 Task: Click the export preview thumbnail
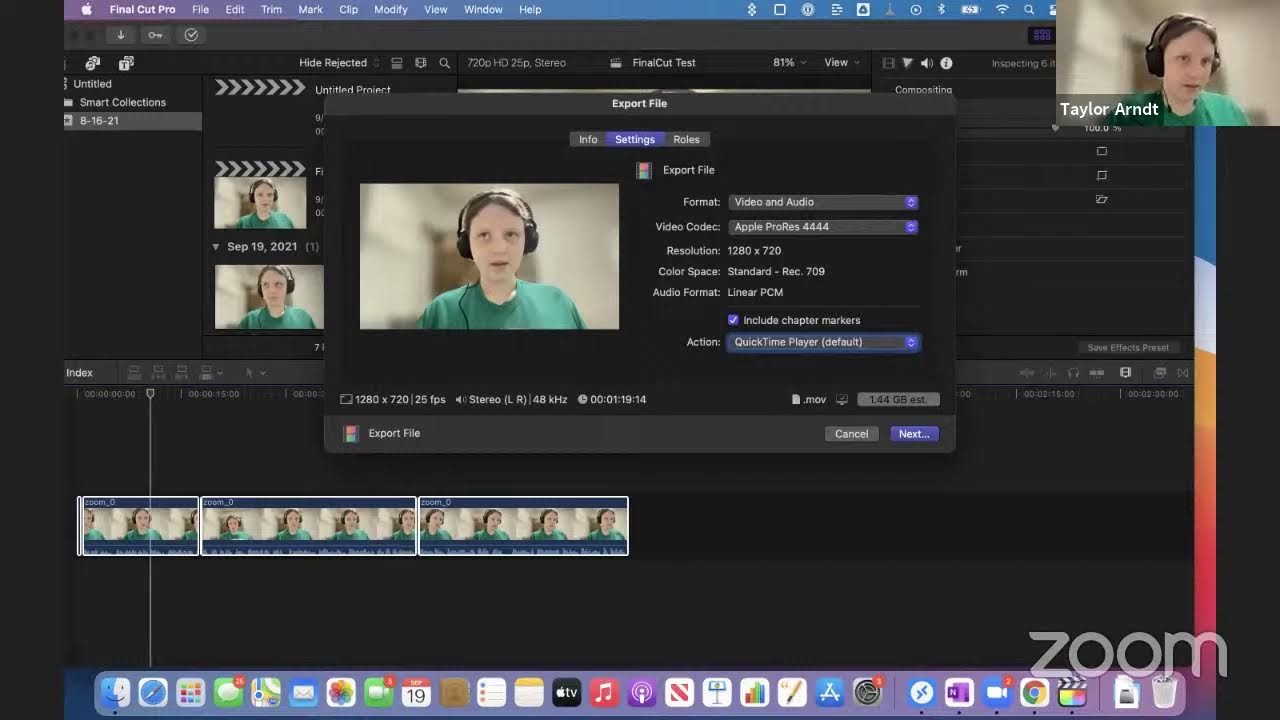coord(489,256)
